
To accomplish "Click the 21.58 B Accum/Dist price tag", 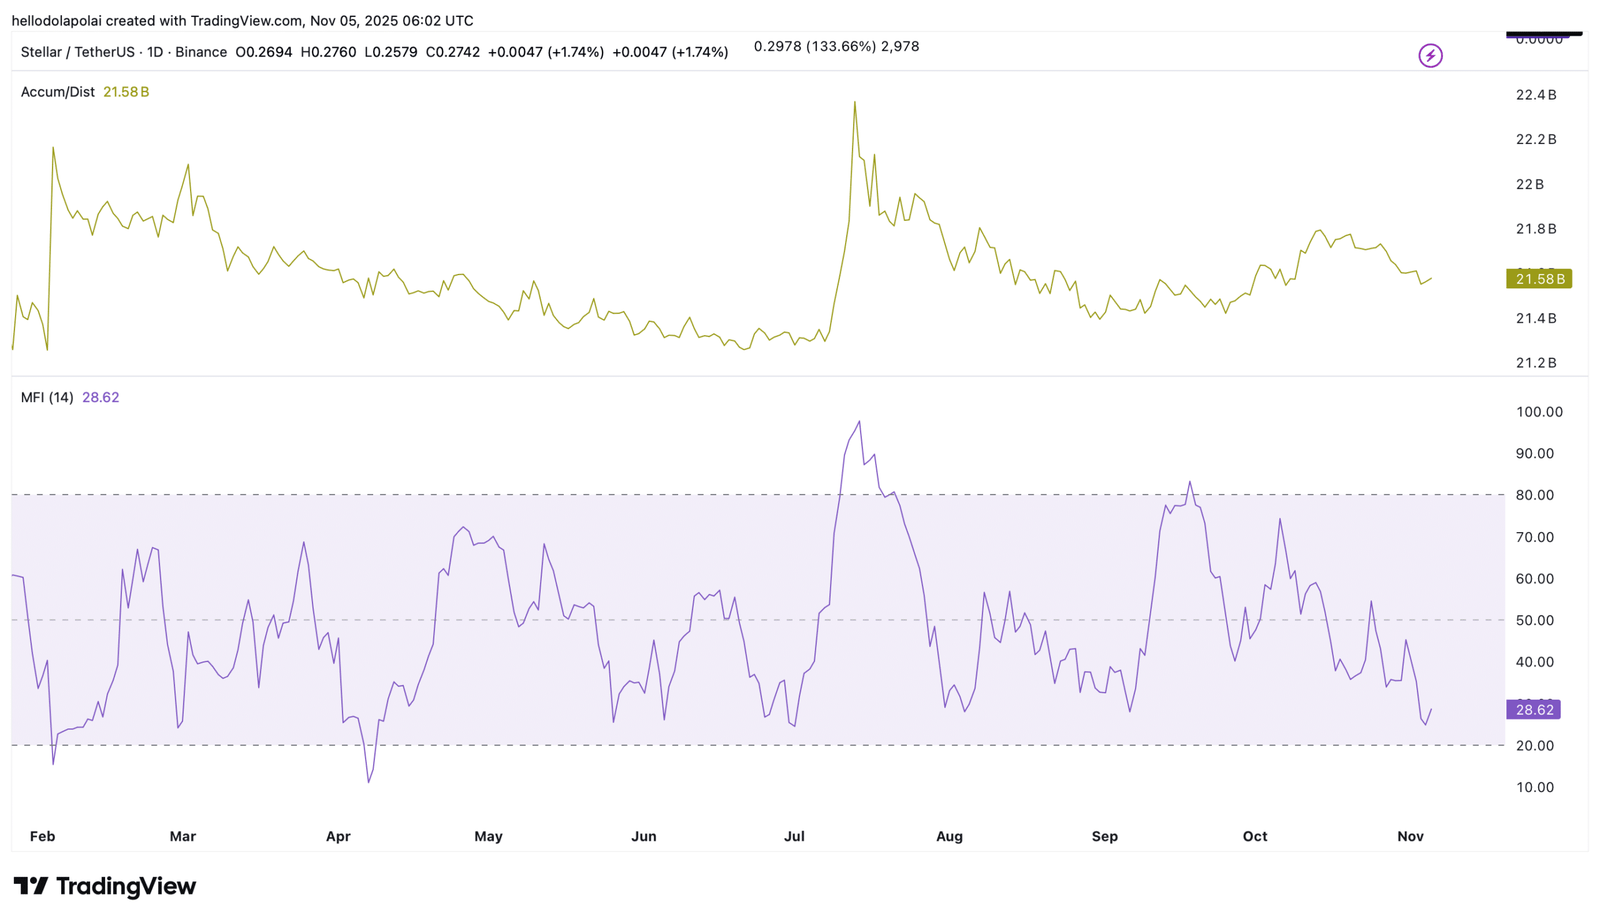I will [x=1538, y=279].
